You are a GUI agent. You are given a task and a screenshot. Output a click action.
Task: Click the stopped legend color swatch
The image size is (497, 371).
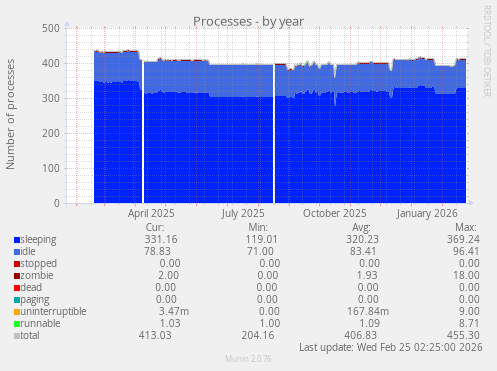17,264
